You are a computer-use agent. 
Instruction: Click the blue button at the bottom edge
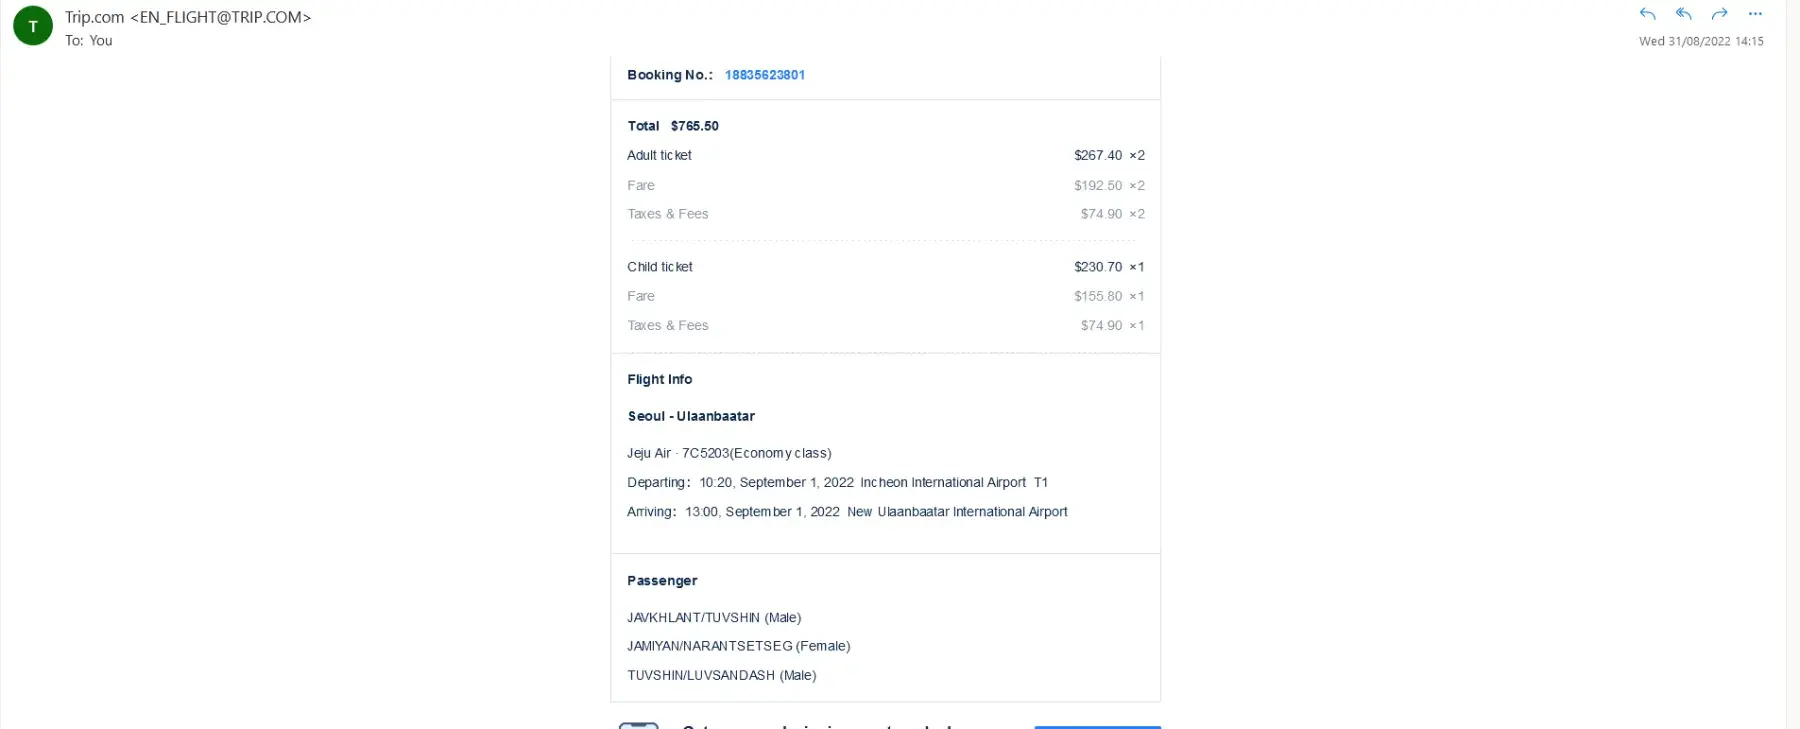pyautogui.click(x=1097, y=726)
